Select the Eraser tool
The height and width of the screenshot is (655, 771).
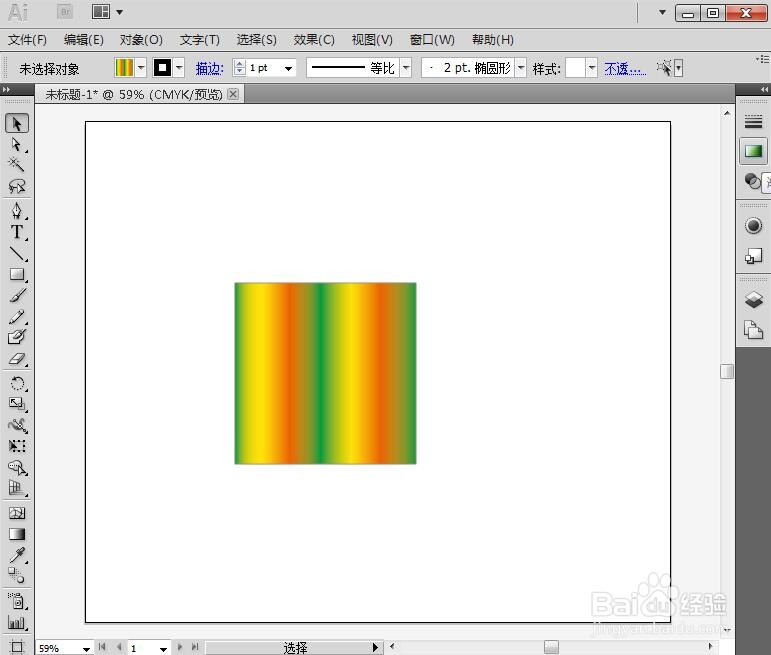tap(17, 359)
